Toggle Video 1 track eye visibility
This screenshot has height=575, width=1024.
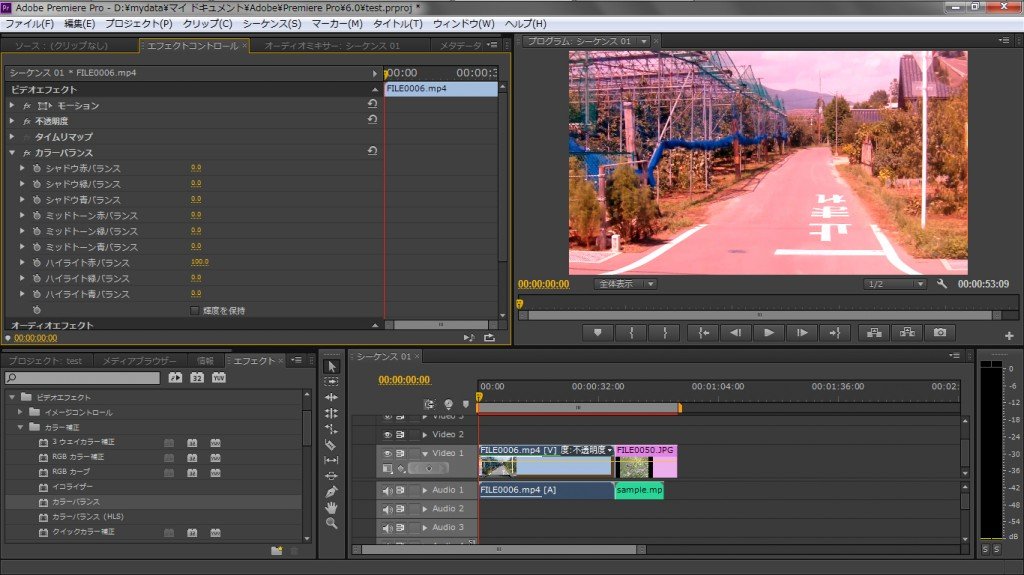(x=387, y=453)
